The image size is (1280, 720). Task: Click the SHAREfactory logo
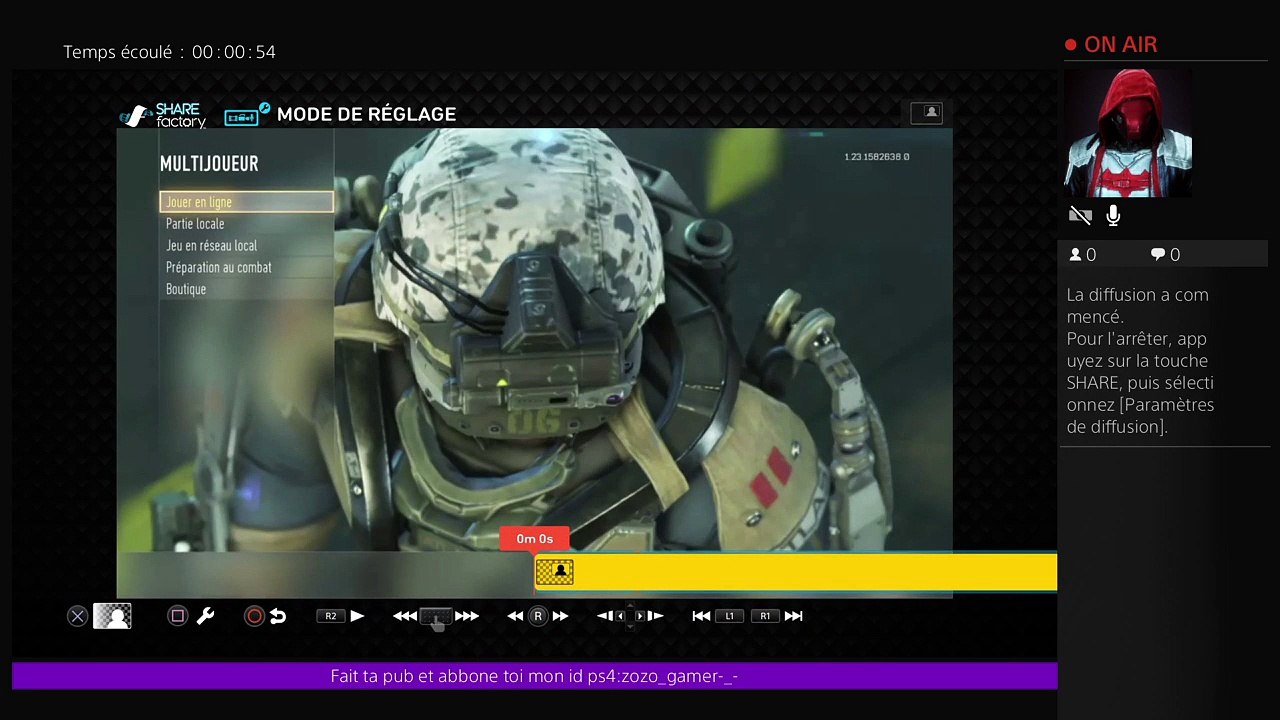163,115
